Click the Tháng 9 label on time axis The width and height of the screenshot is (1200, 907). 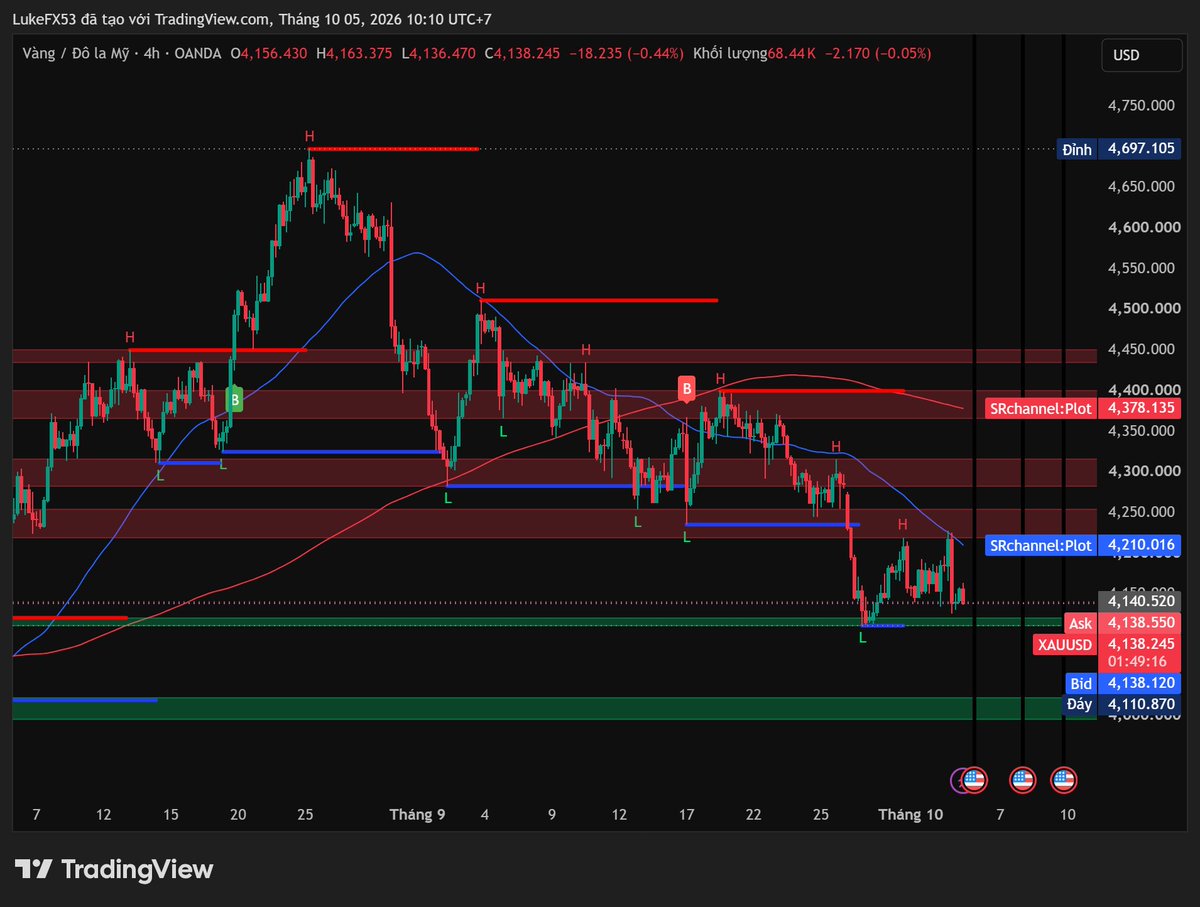[417, 815]
